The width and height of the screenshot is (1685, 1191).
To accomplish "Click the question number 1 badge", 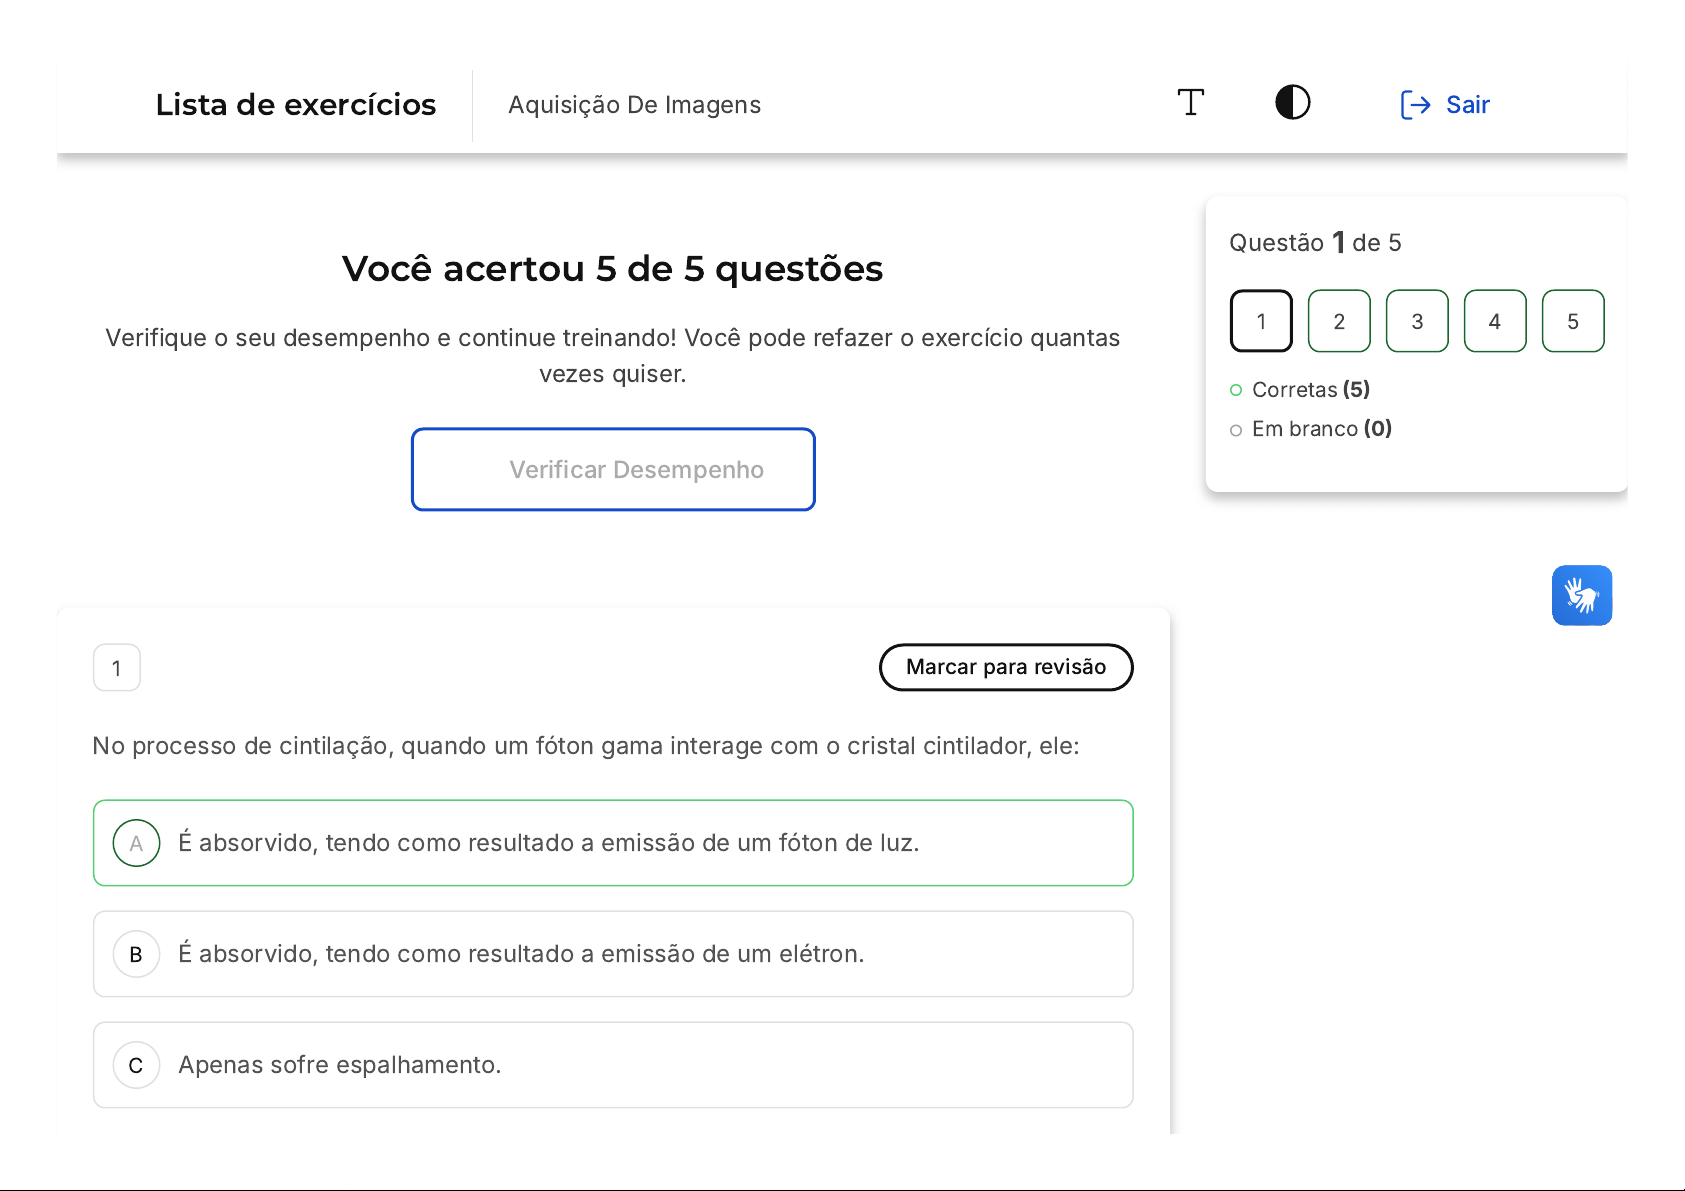I will pyautogui.click(x=117, y=668).
